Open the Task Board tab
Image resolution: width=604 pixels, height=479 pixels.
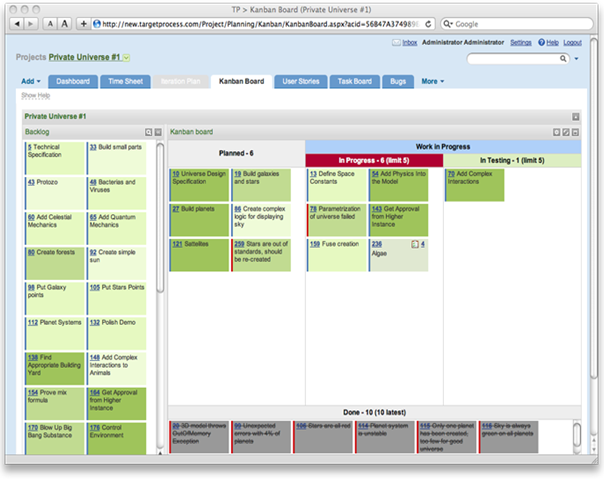[x=355, y=81]
